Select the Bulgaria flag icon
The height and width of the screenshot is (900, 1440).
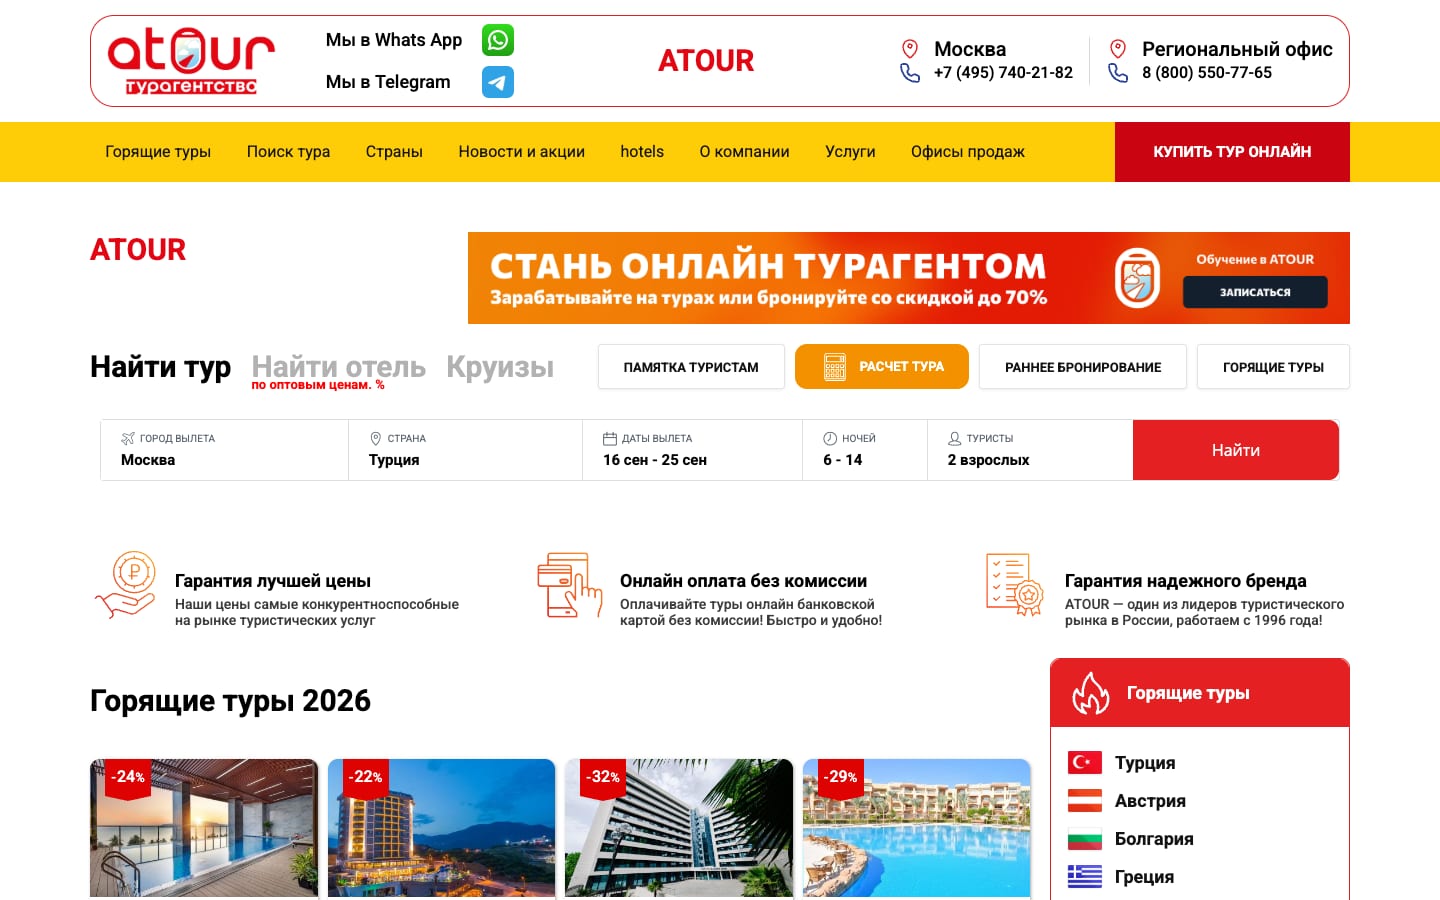coord(1085,839)
